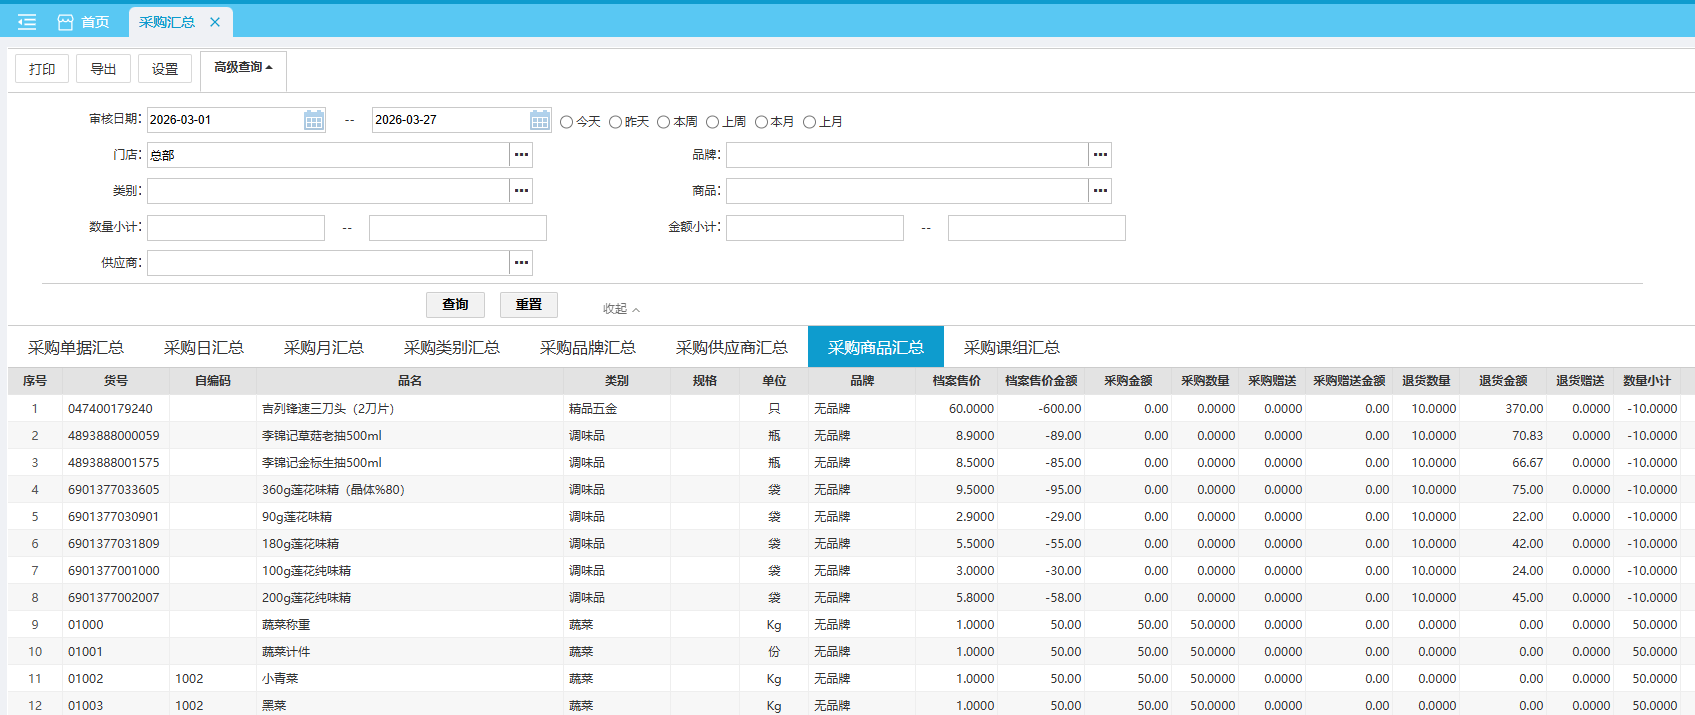Open the 类别 selector ellipsis button
This screenshot has height=715, width=1695.
[x=521, y=191]
